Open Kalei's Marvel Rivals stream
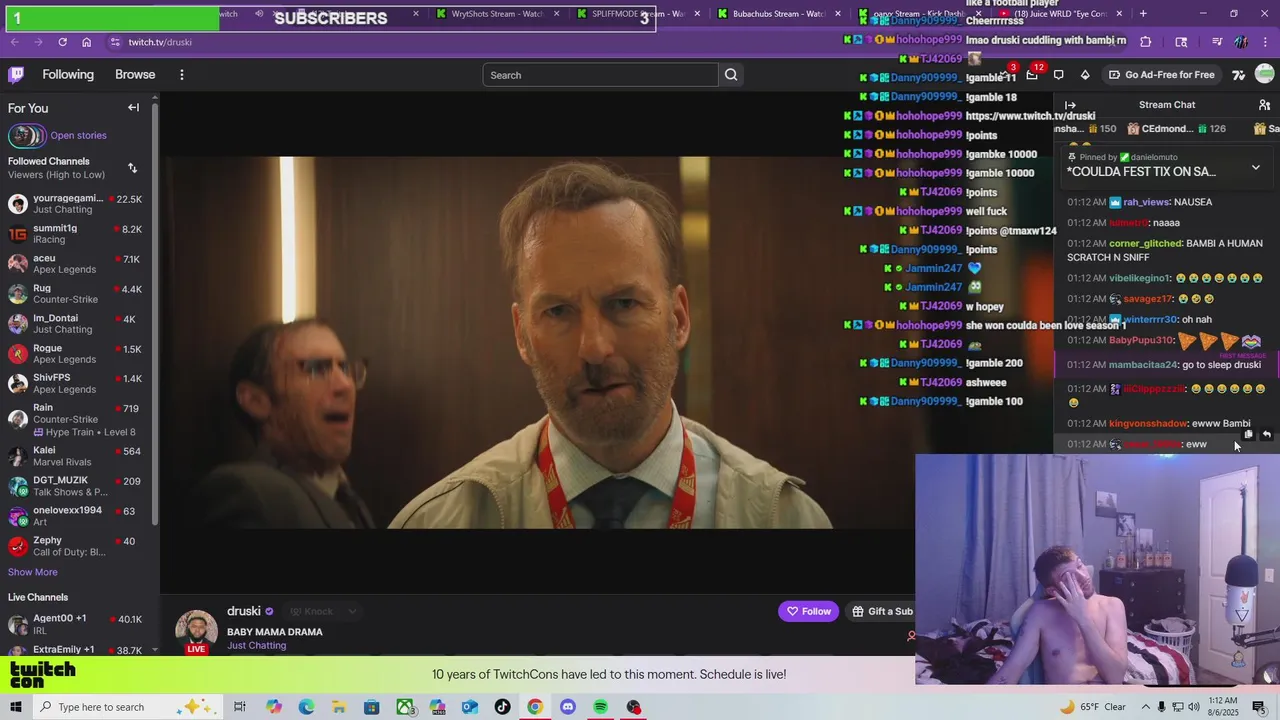This screenshot has height=720, width=1280. coord(77,457)
